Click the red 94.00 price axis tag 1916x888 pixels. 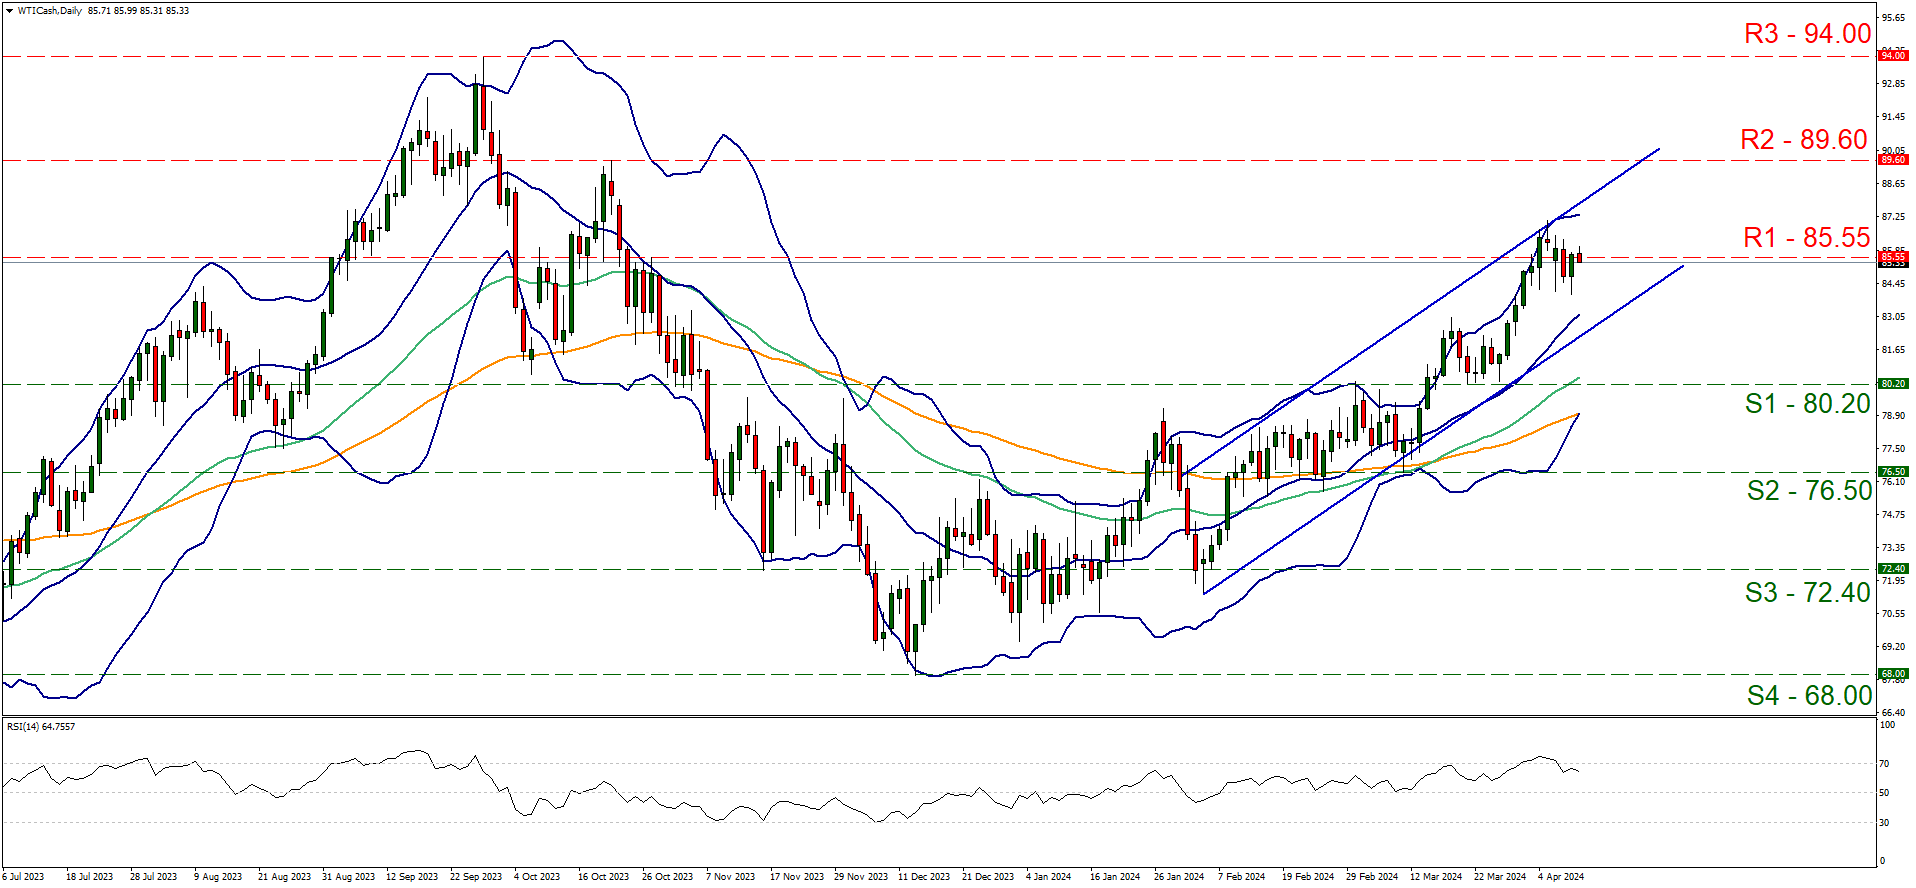[1893, 56]
